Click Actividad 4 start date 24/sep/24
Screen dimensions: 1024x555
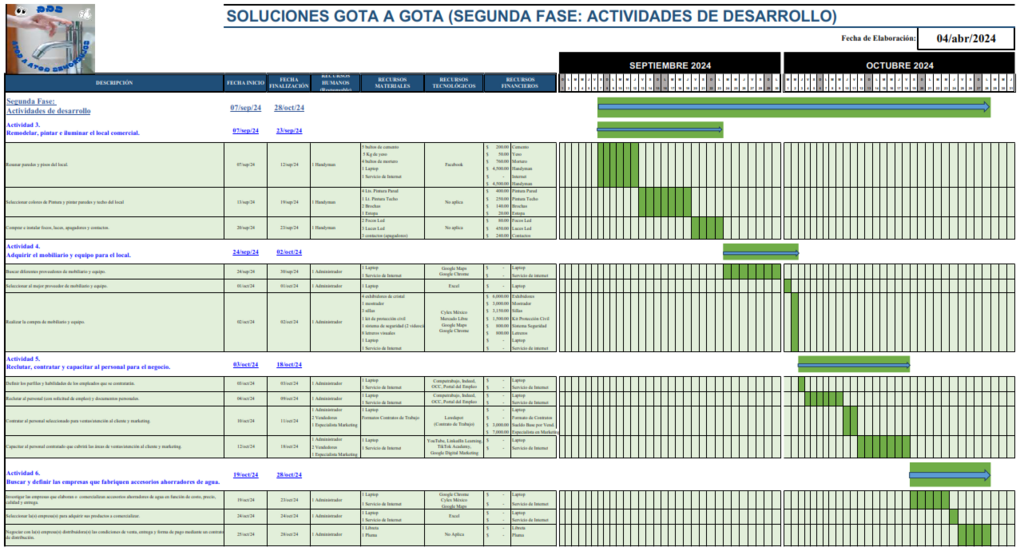pos(246,252)
